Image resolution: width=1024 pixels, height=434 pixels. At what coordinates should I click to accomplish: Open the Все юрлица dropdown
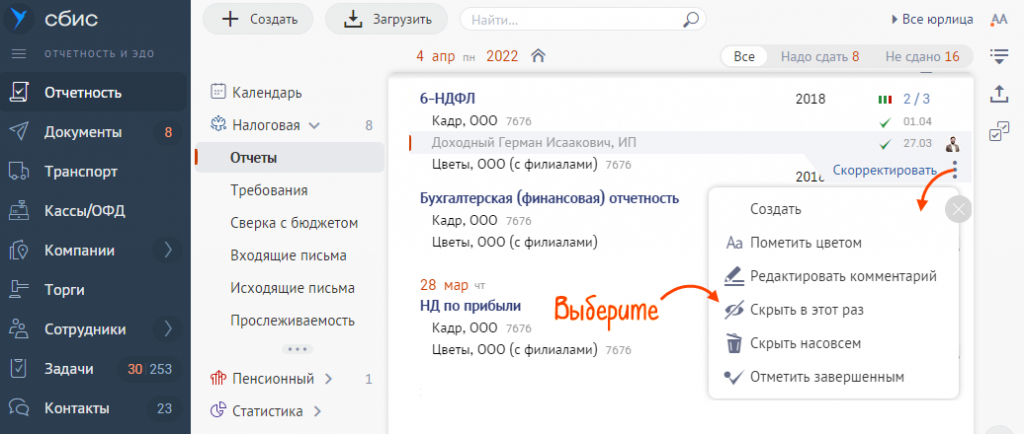coord(932,20)
